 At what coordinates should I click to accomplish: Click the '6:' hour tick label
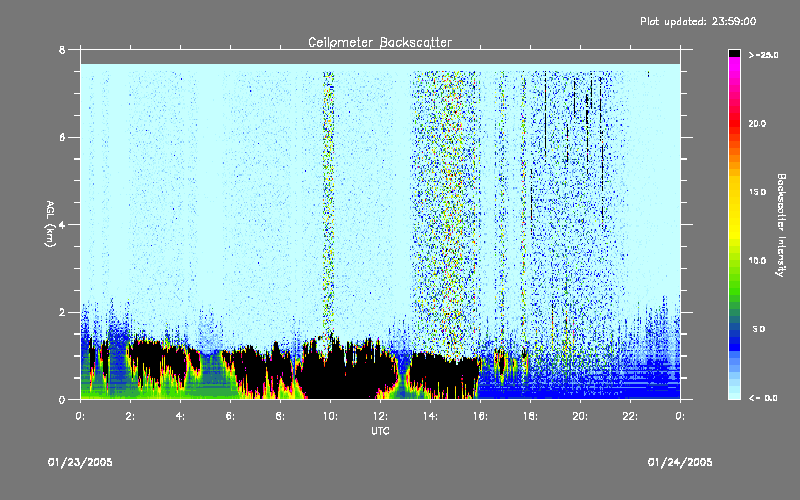pyautogui.click(x=230, y=416)
